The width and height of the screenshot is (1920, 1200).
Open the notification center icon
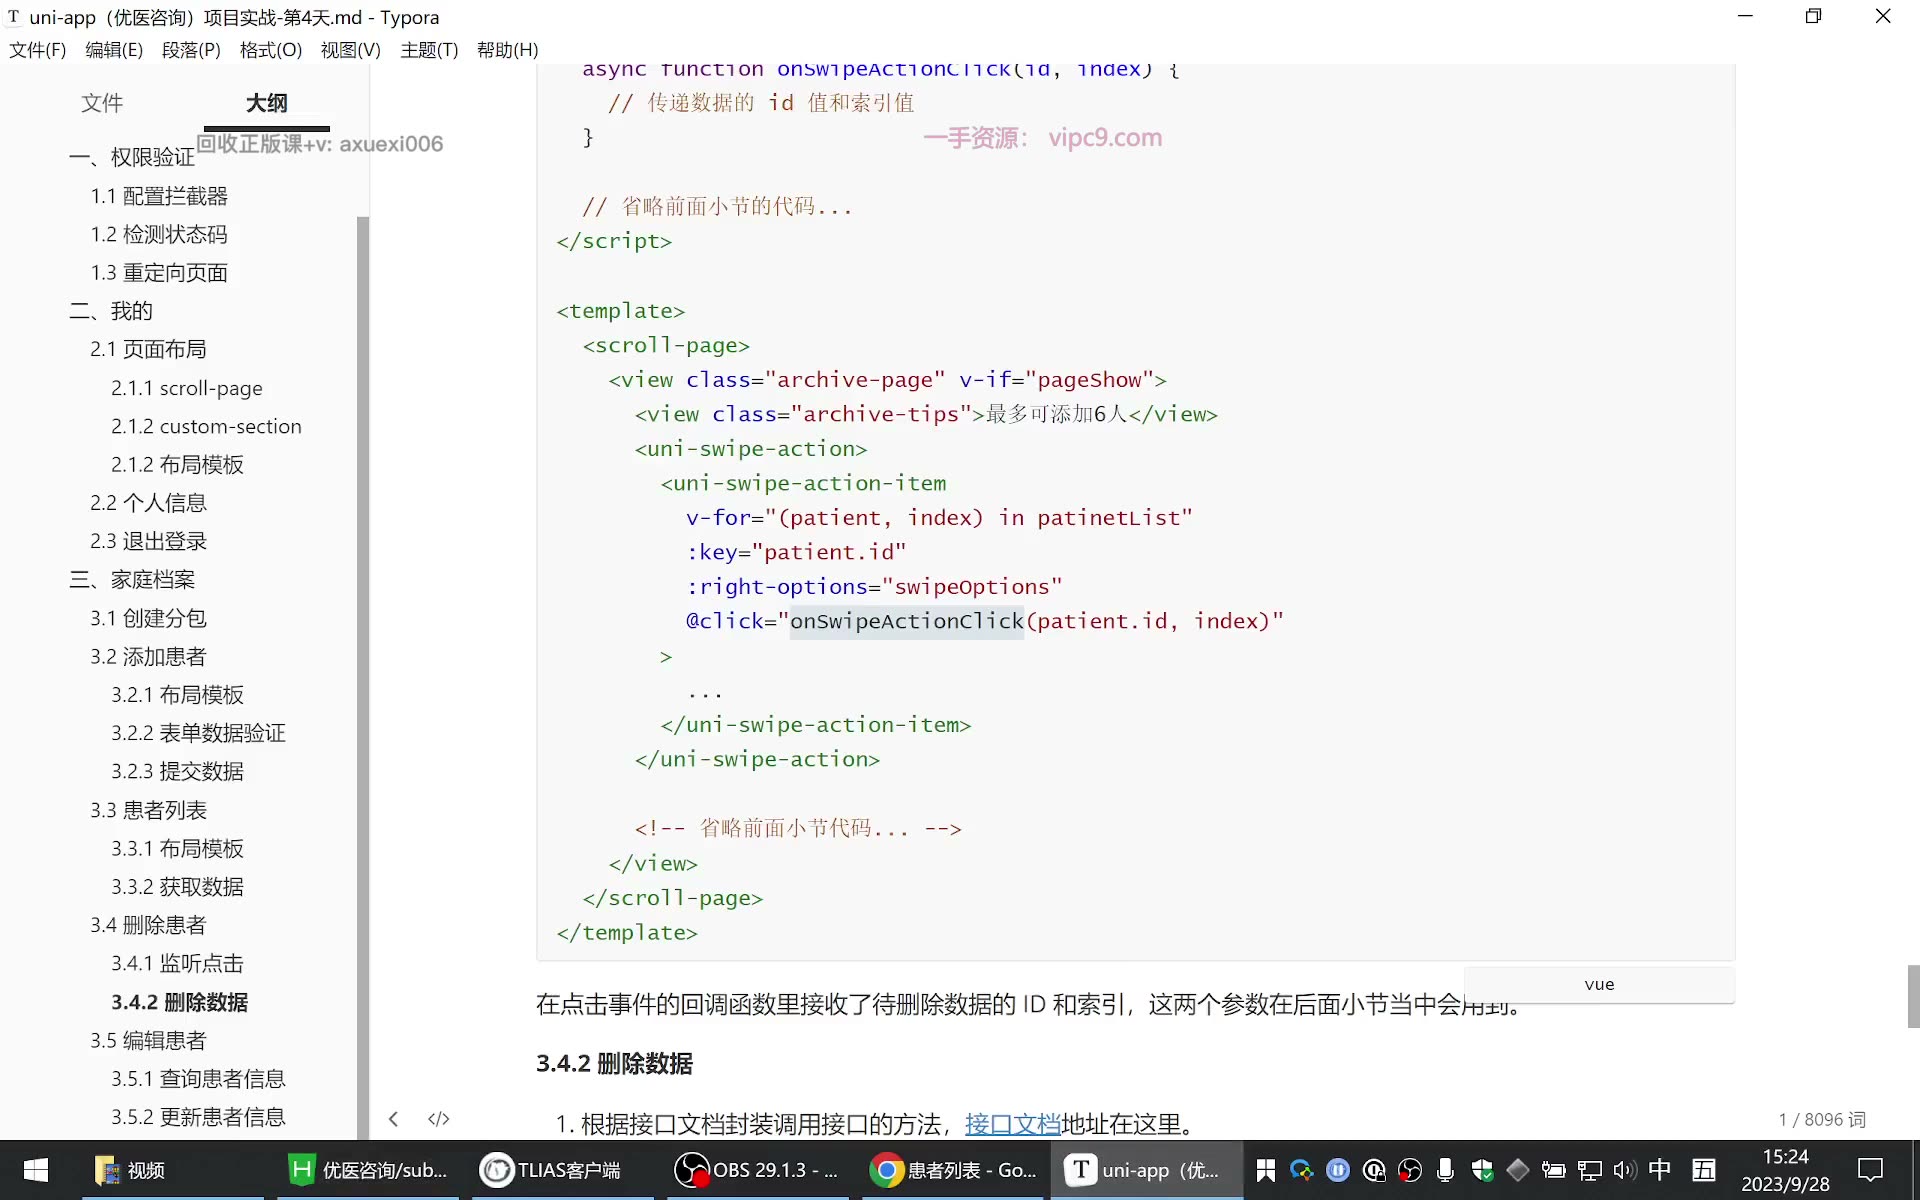tap(1869, 1170)
